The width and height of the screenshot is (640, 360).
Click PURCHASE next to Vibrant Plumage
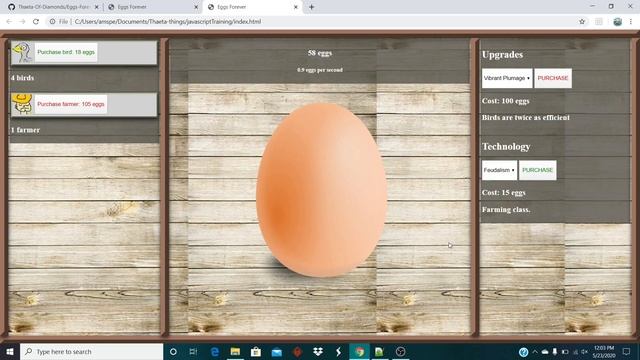tap(553, 78)
